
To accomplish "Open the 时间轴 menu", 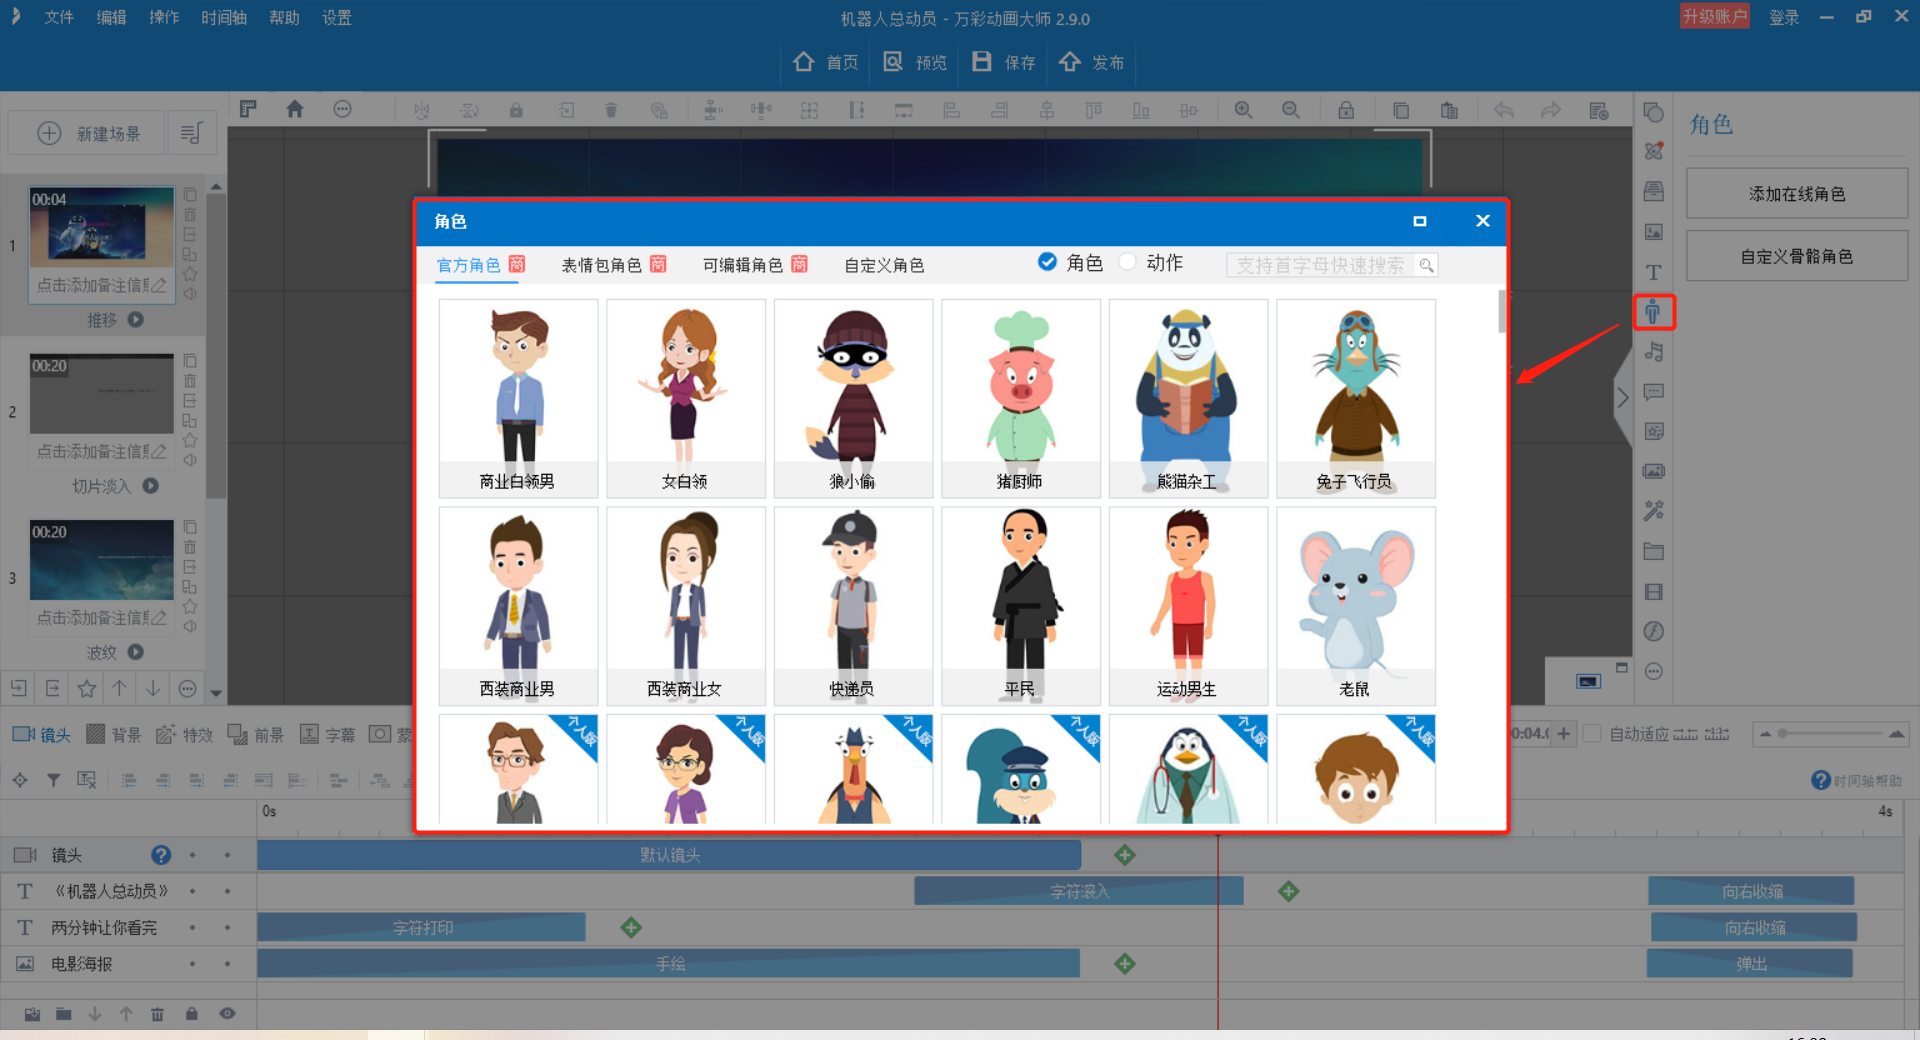I will [224, 18].
